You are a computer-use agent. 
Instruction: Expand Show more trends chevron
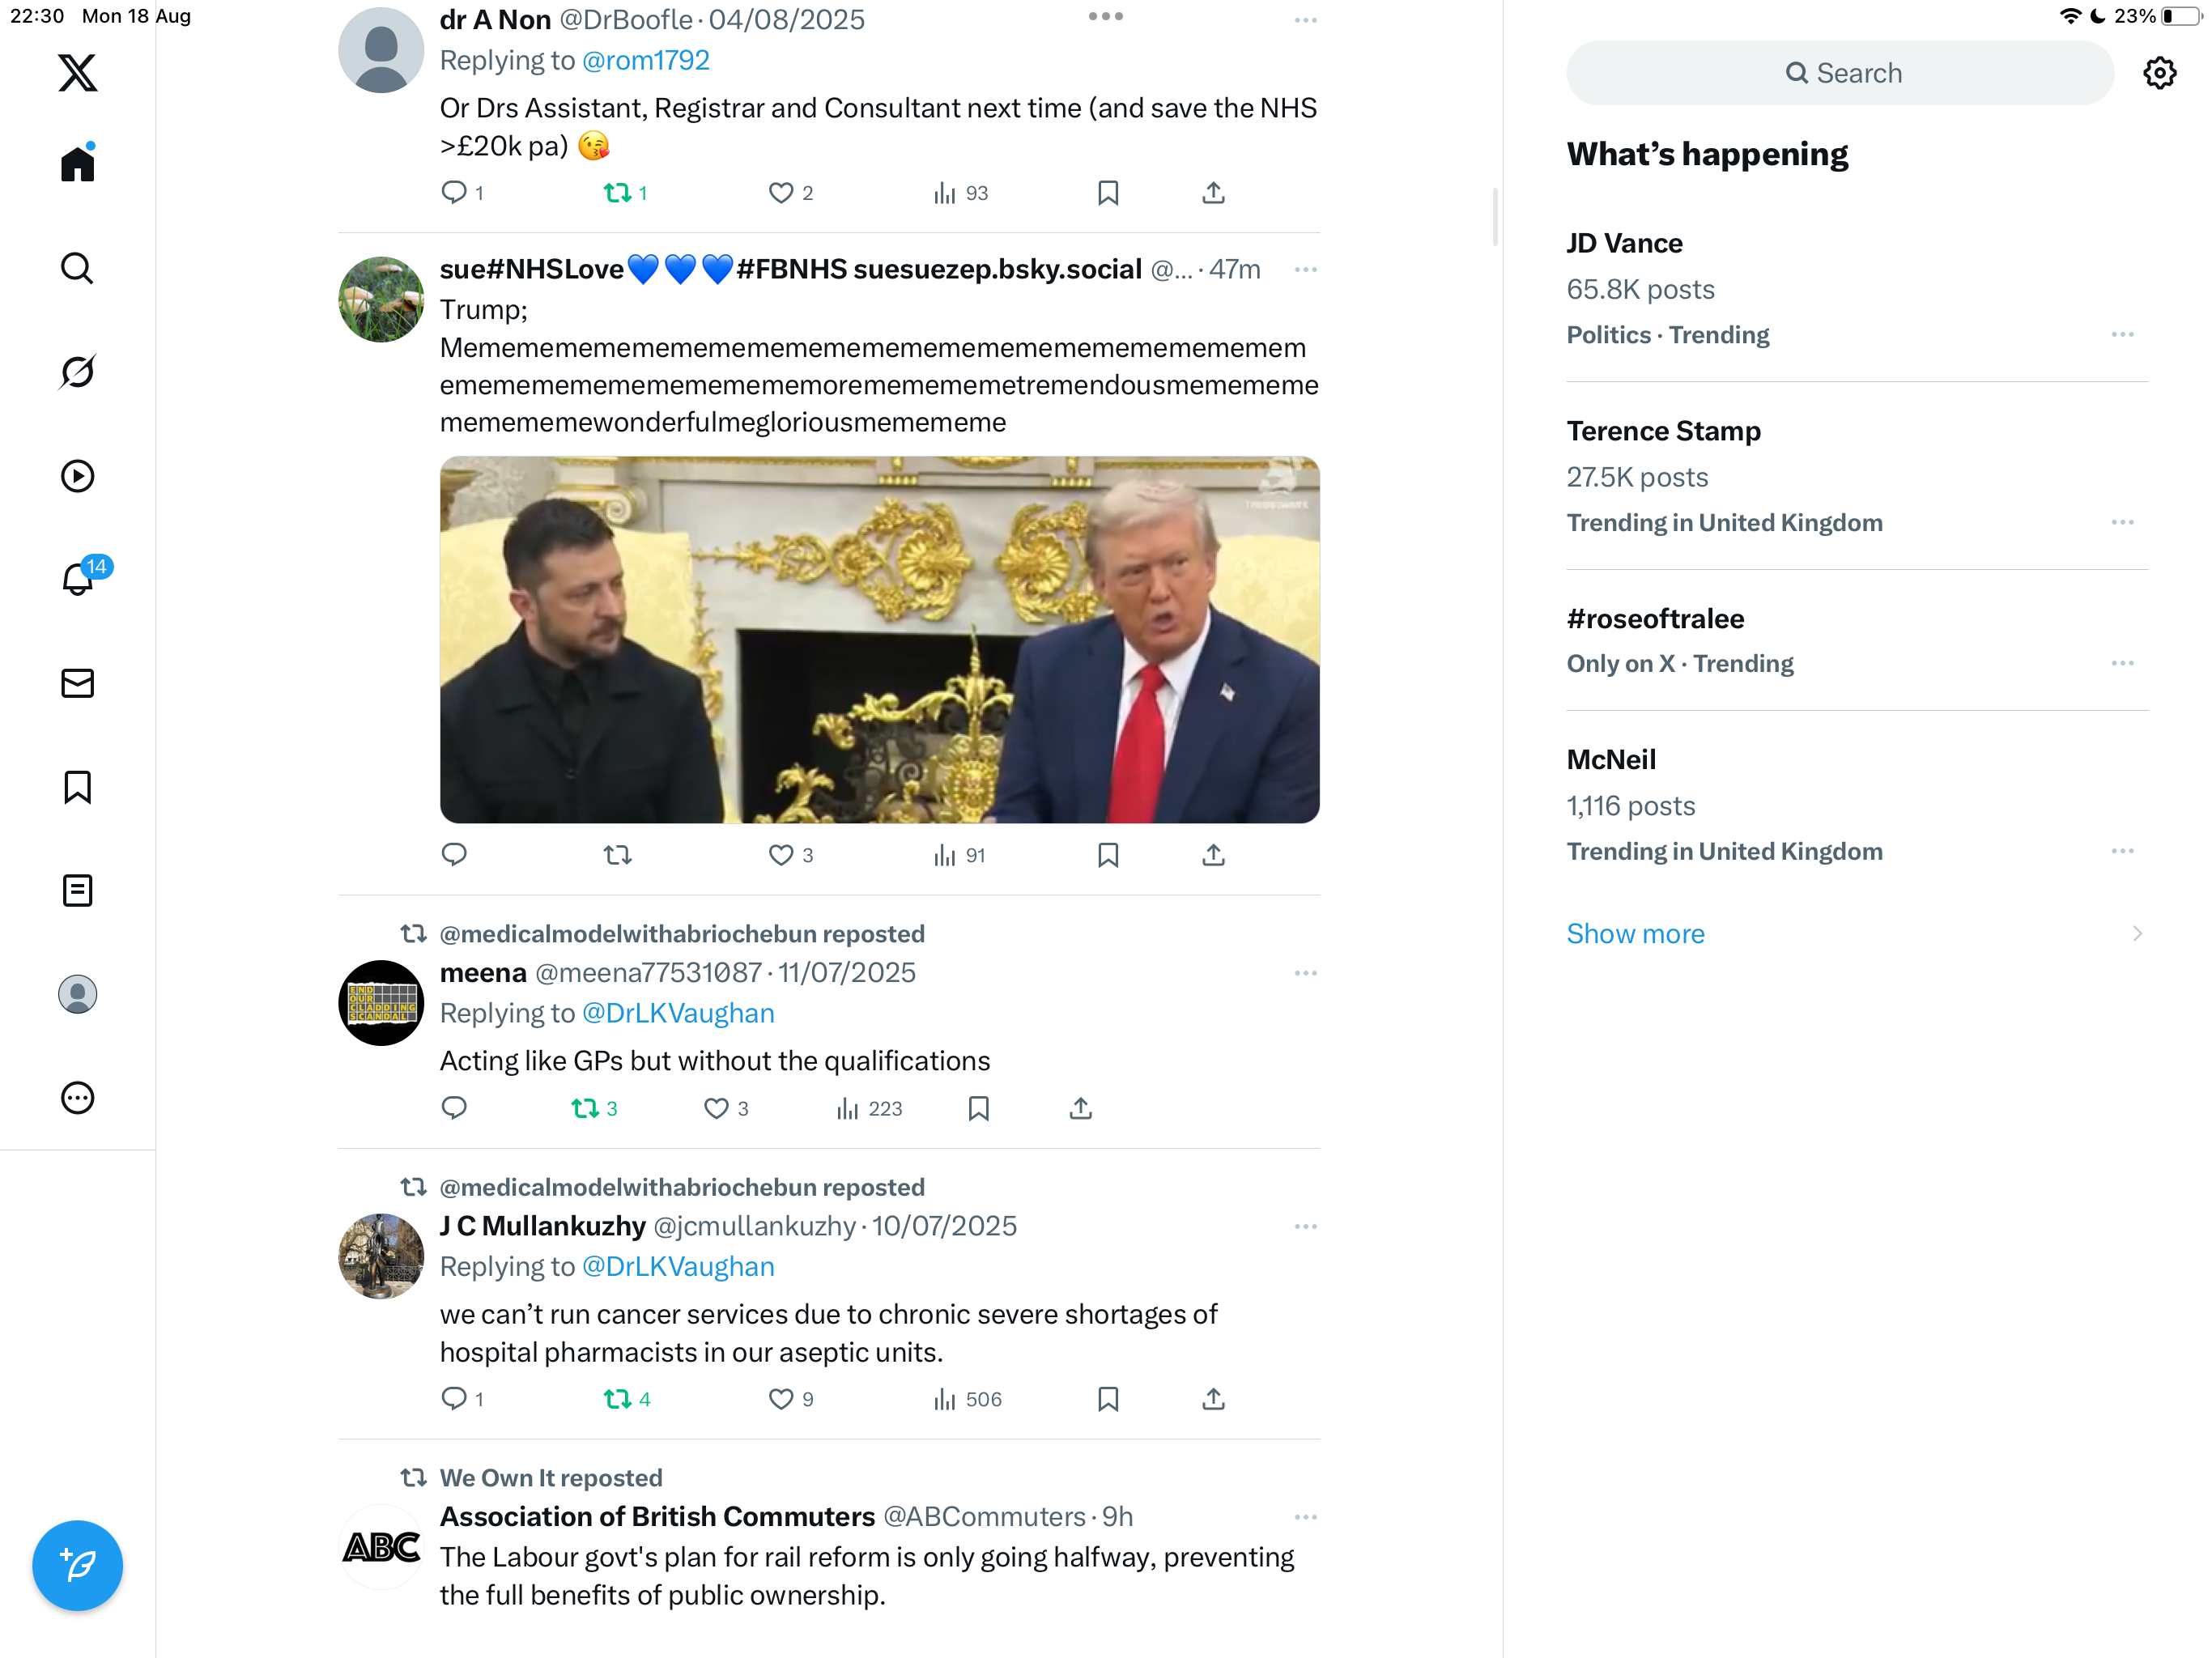pos(2136,933)
